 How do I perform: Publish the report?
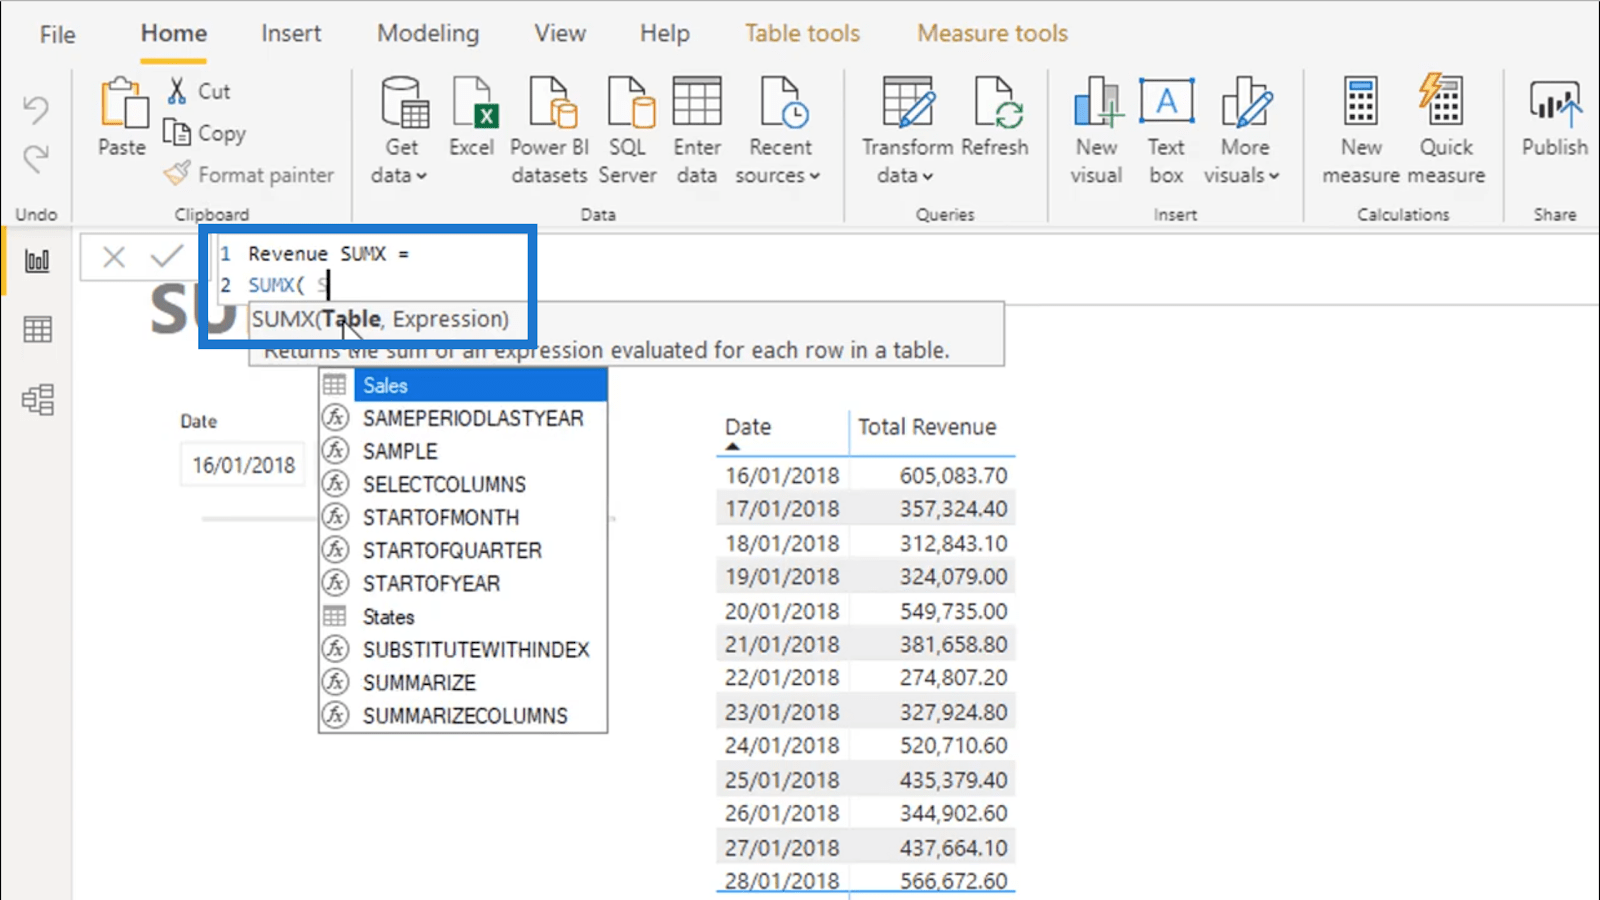point(1554,117)
